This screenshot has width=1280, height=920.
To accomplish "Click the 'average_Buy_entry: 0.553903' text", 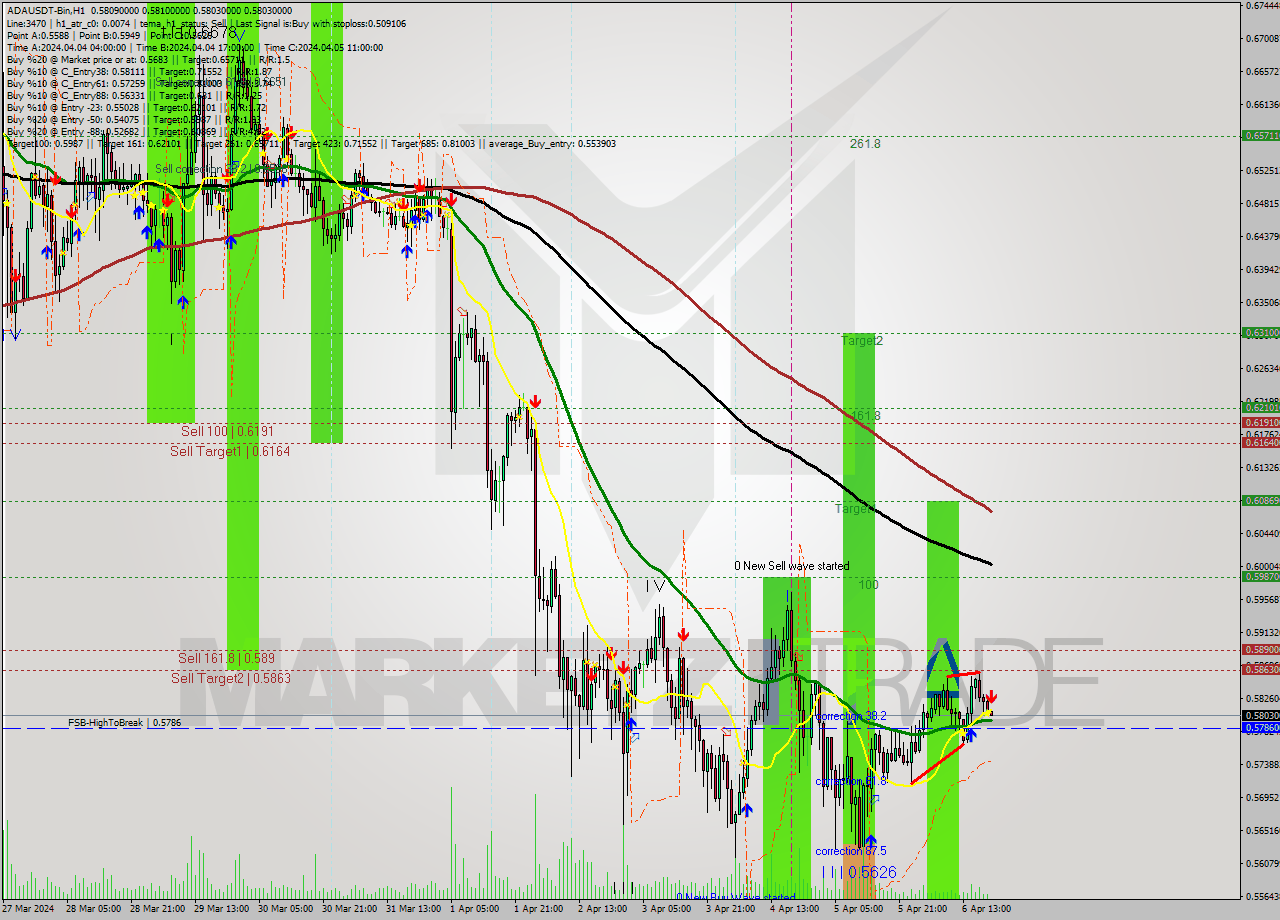I will tap(552, 143).
